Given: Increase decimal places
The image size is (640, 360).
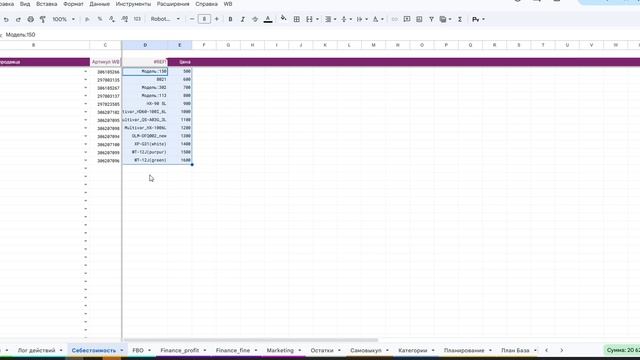Looking at the screenshot, I should (124, 19).
